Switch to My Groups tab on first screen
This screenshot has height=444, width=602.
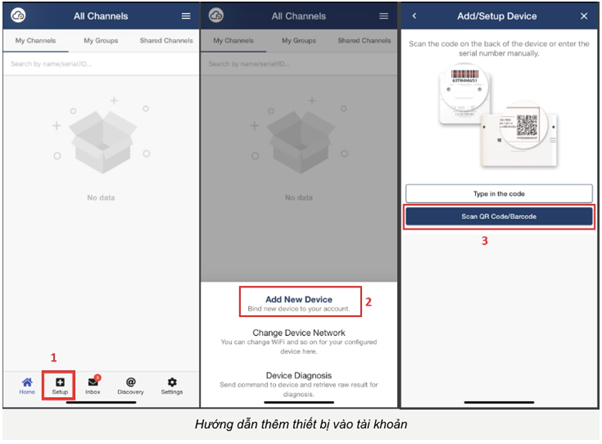(x=101, y=41)
